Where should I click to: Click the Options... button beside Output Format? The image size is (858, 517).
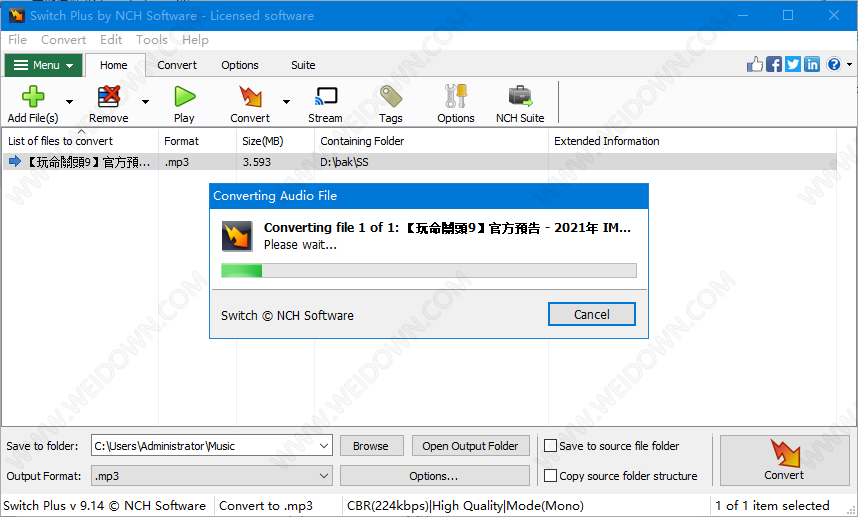tap(434, 476)
